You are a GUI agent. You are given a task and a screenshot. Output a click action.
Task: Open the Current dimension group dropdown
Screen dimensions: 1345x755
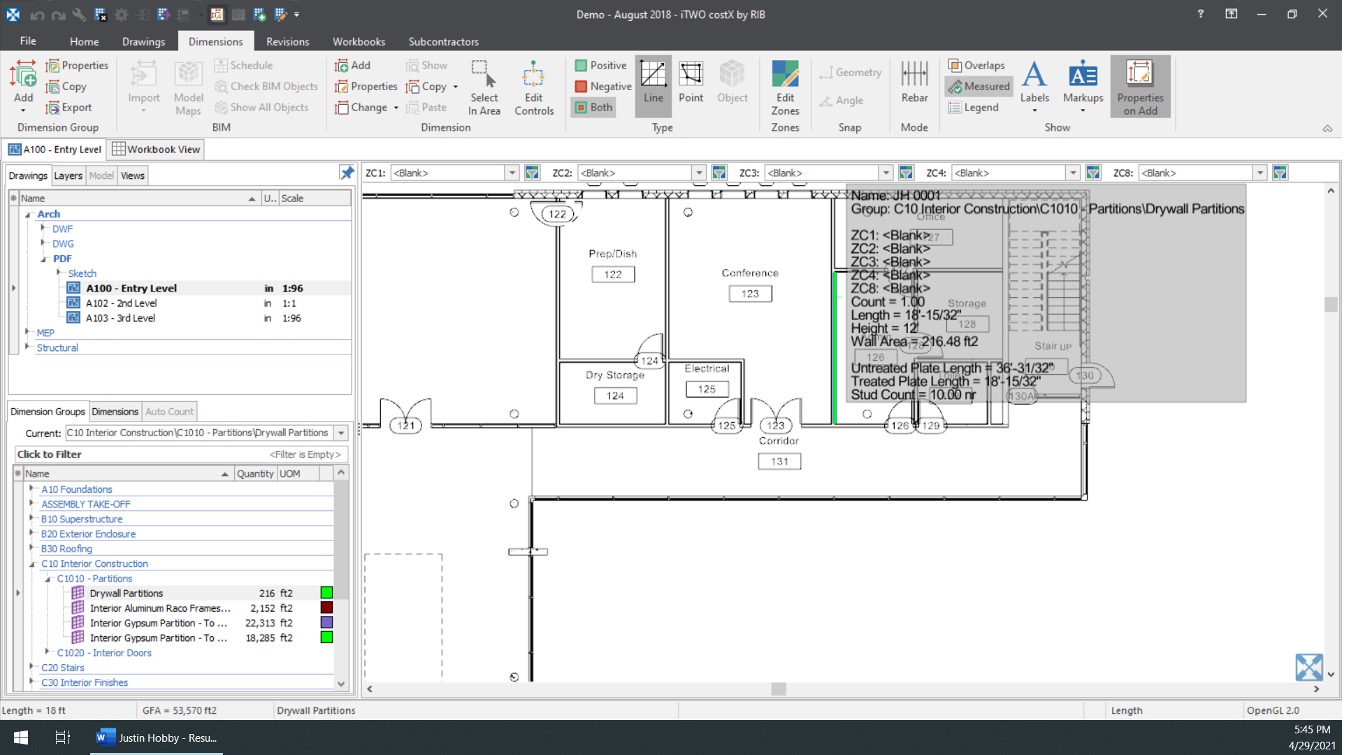pos(341,433)
